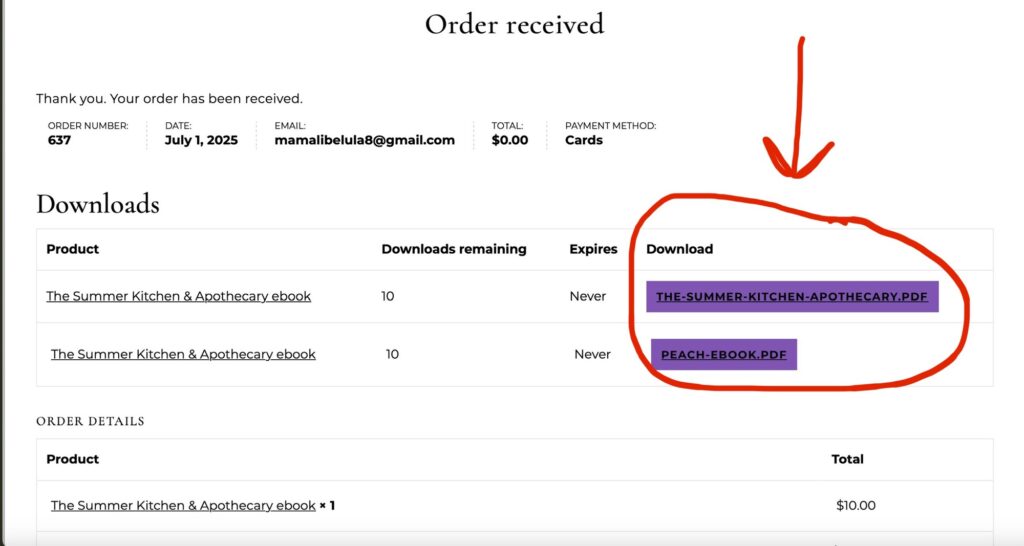Click the Downloads section heading
Viewport: 1024px width, 546px height.
(98, 204)
